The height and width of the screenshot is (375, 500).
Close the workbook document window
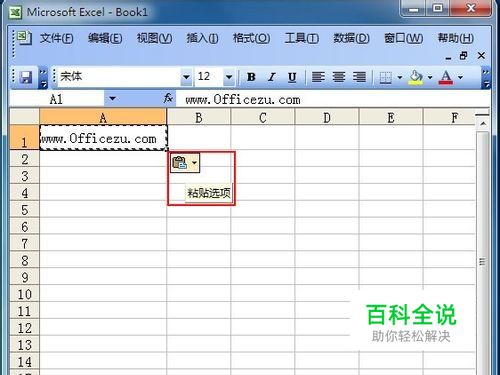coord(481,56)
